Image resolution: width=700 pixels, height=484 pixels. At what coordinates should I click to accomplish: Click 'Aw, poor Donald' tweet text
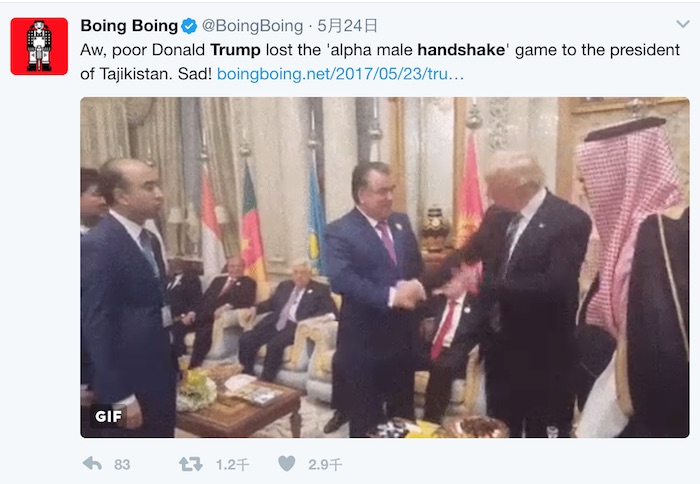143,50
